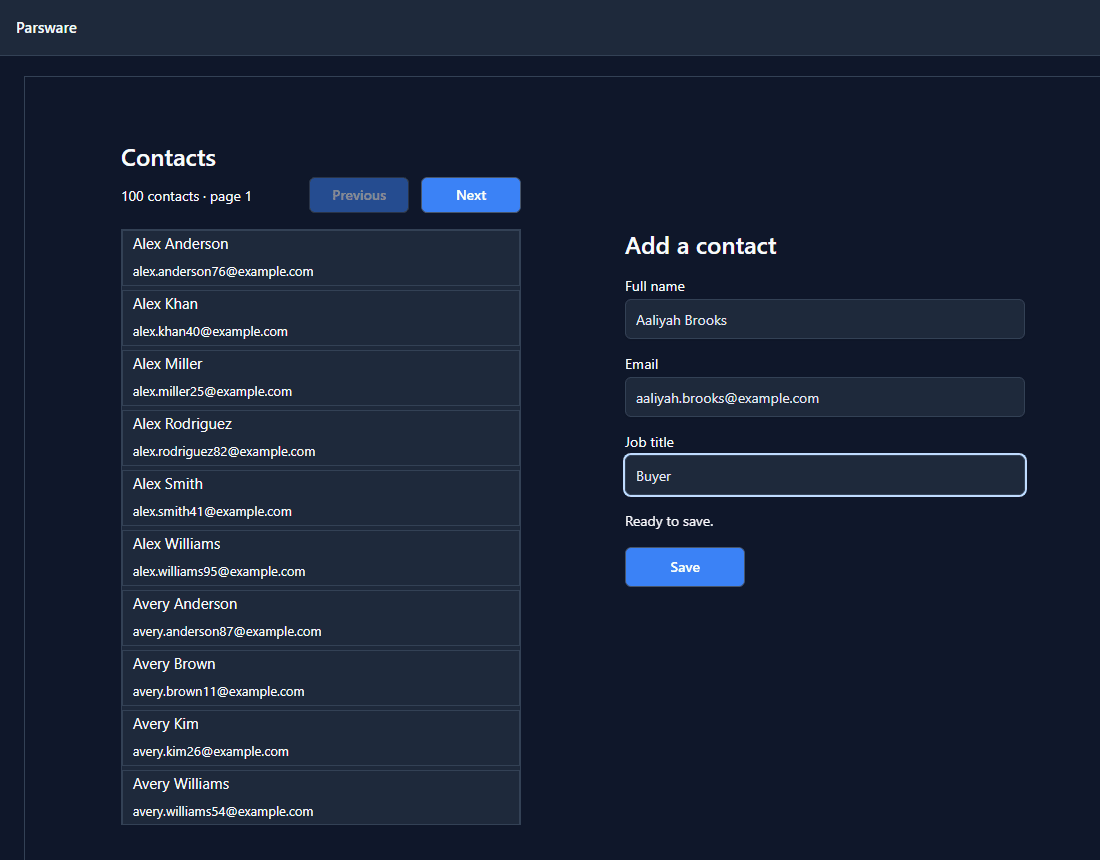Image resolution: width=1100 pixels, height=860 pixels.
Task: Select the Alex Smith contact row
Action: pyautogui.click(x=321, y=497)
